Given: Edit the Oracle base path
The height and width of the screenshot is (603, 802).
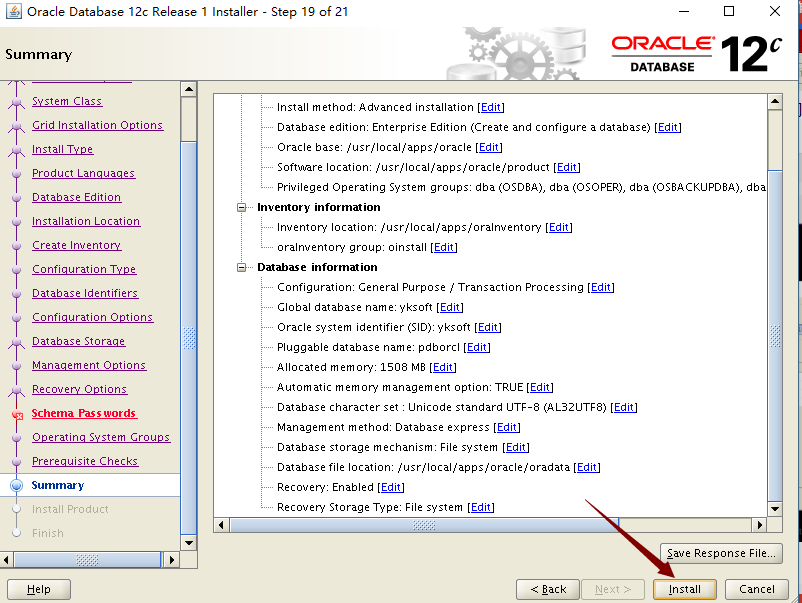Looking at the screenshot, I should 488,147.
